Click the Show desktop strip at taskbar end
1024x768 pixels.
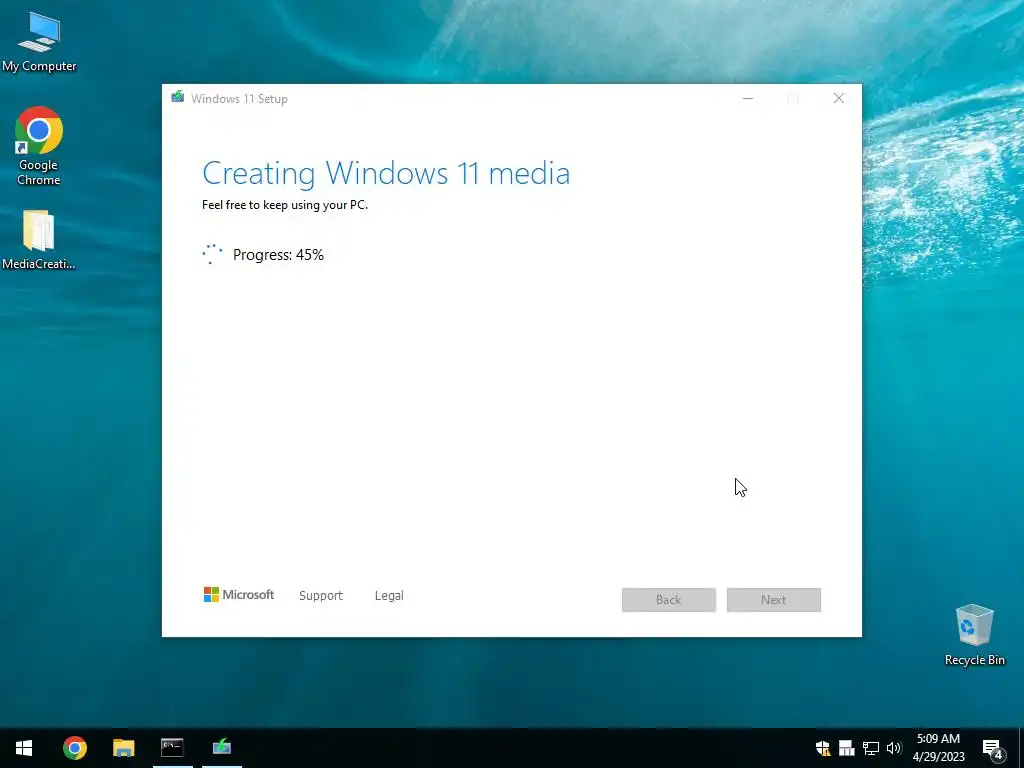[x=1021, y=748]
